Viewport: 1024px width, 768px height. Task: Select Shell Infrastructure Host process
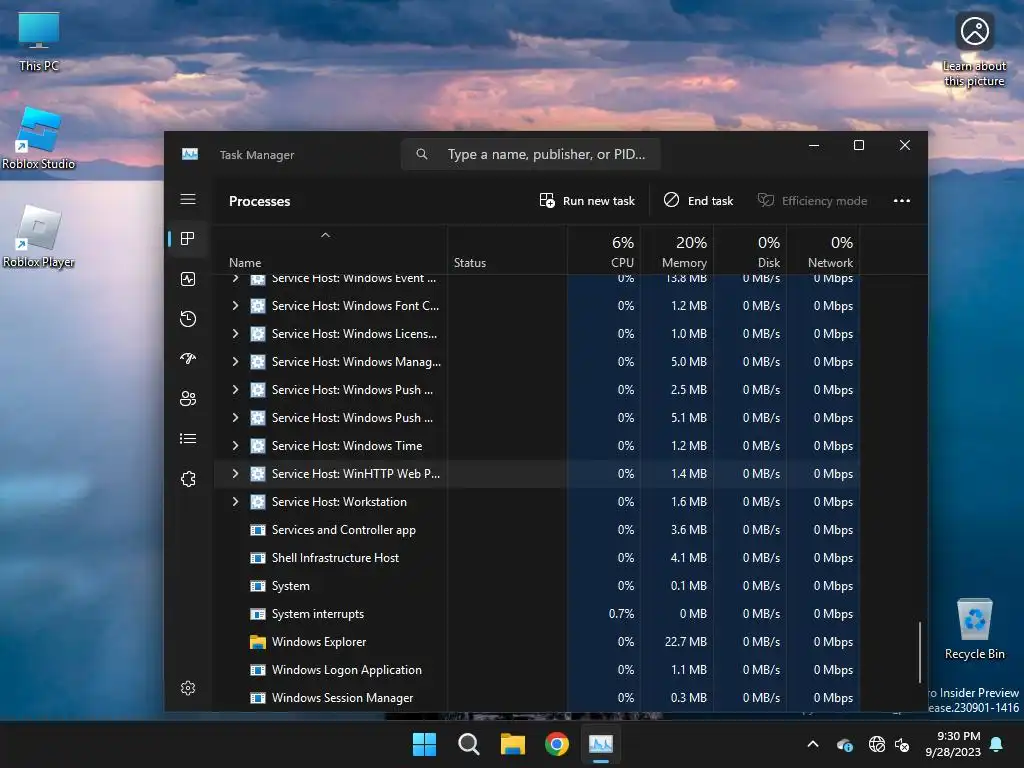pyautogui.click(x=536, y=558)
